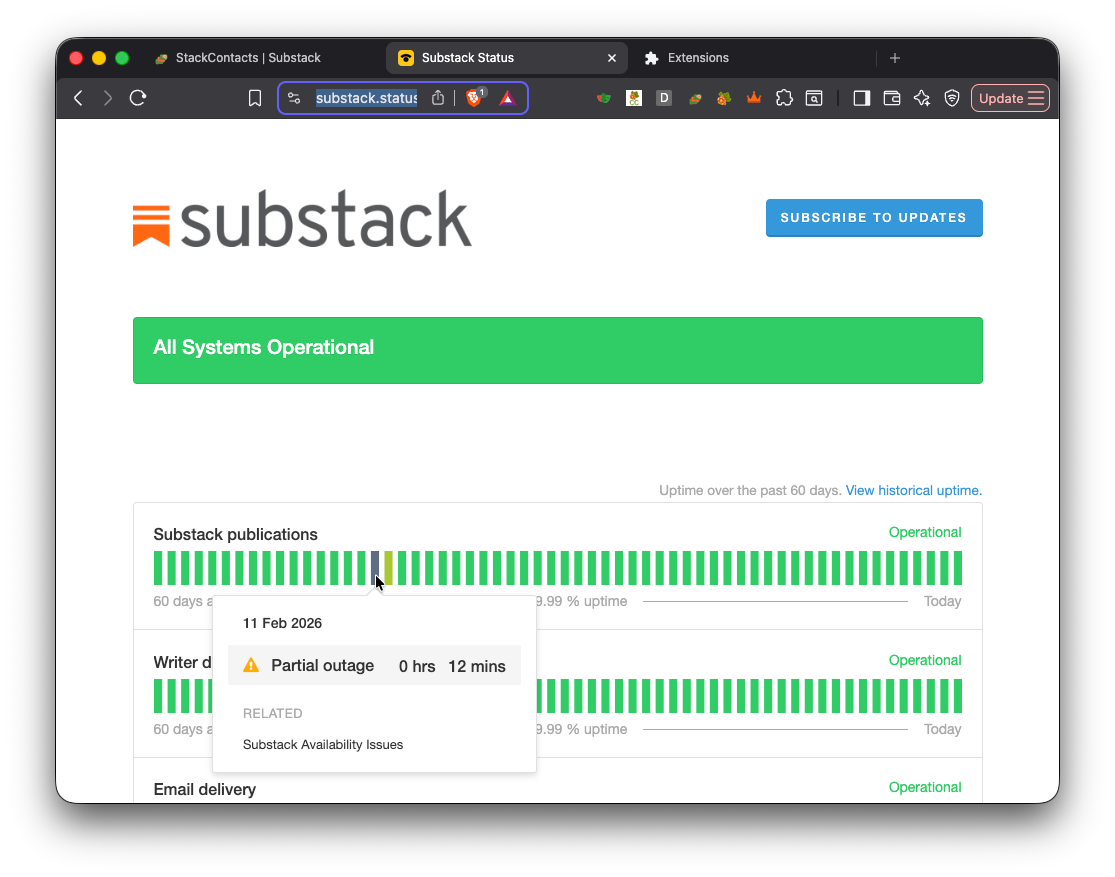The height and width of the screenshot is (877, 1115).
Task: Click Operational status for Email delivery
Action: coord(924,787)
